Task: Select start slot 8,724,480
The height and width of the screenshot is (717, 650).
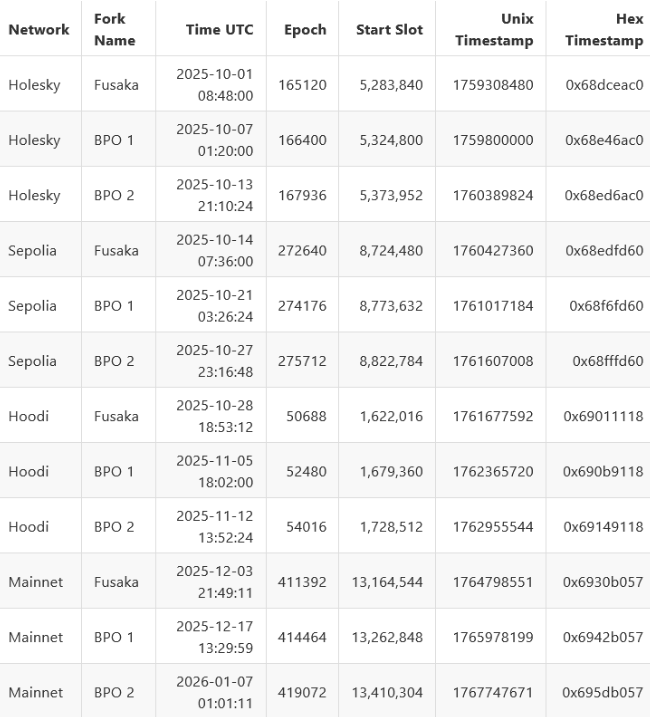Action: [391, 250]
